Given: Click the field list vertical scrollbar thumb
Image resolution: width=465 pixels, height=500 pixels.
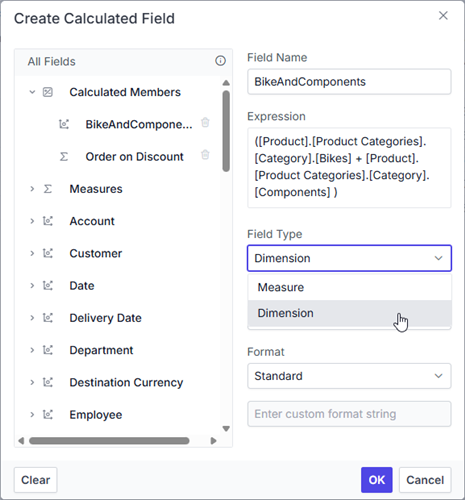Looking at the screenshot, I should 226,131.
